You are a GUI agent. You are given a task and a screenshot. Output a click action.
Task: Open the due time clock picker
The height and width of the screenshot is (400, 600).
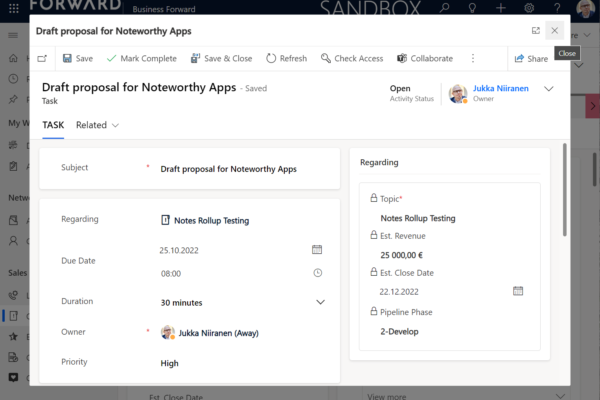coord(317,272)
